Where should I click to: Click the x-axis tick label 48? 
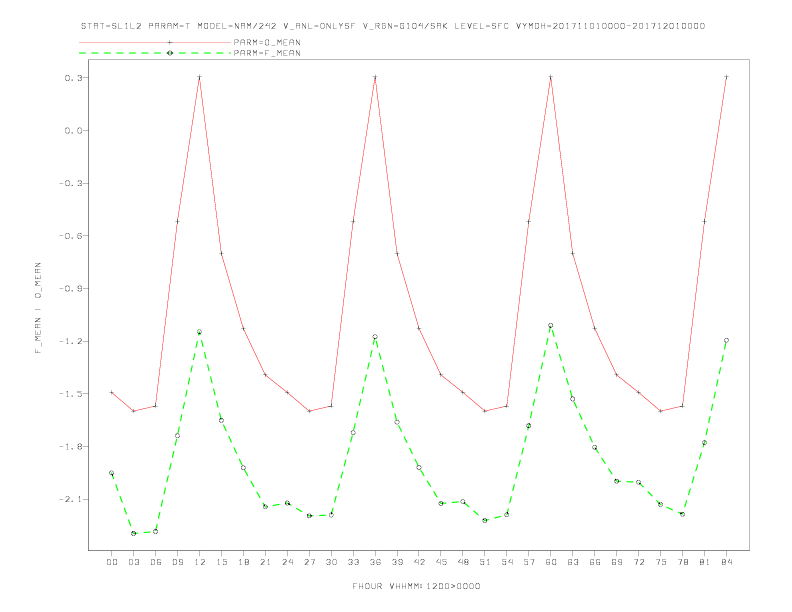tap(463, 562)
